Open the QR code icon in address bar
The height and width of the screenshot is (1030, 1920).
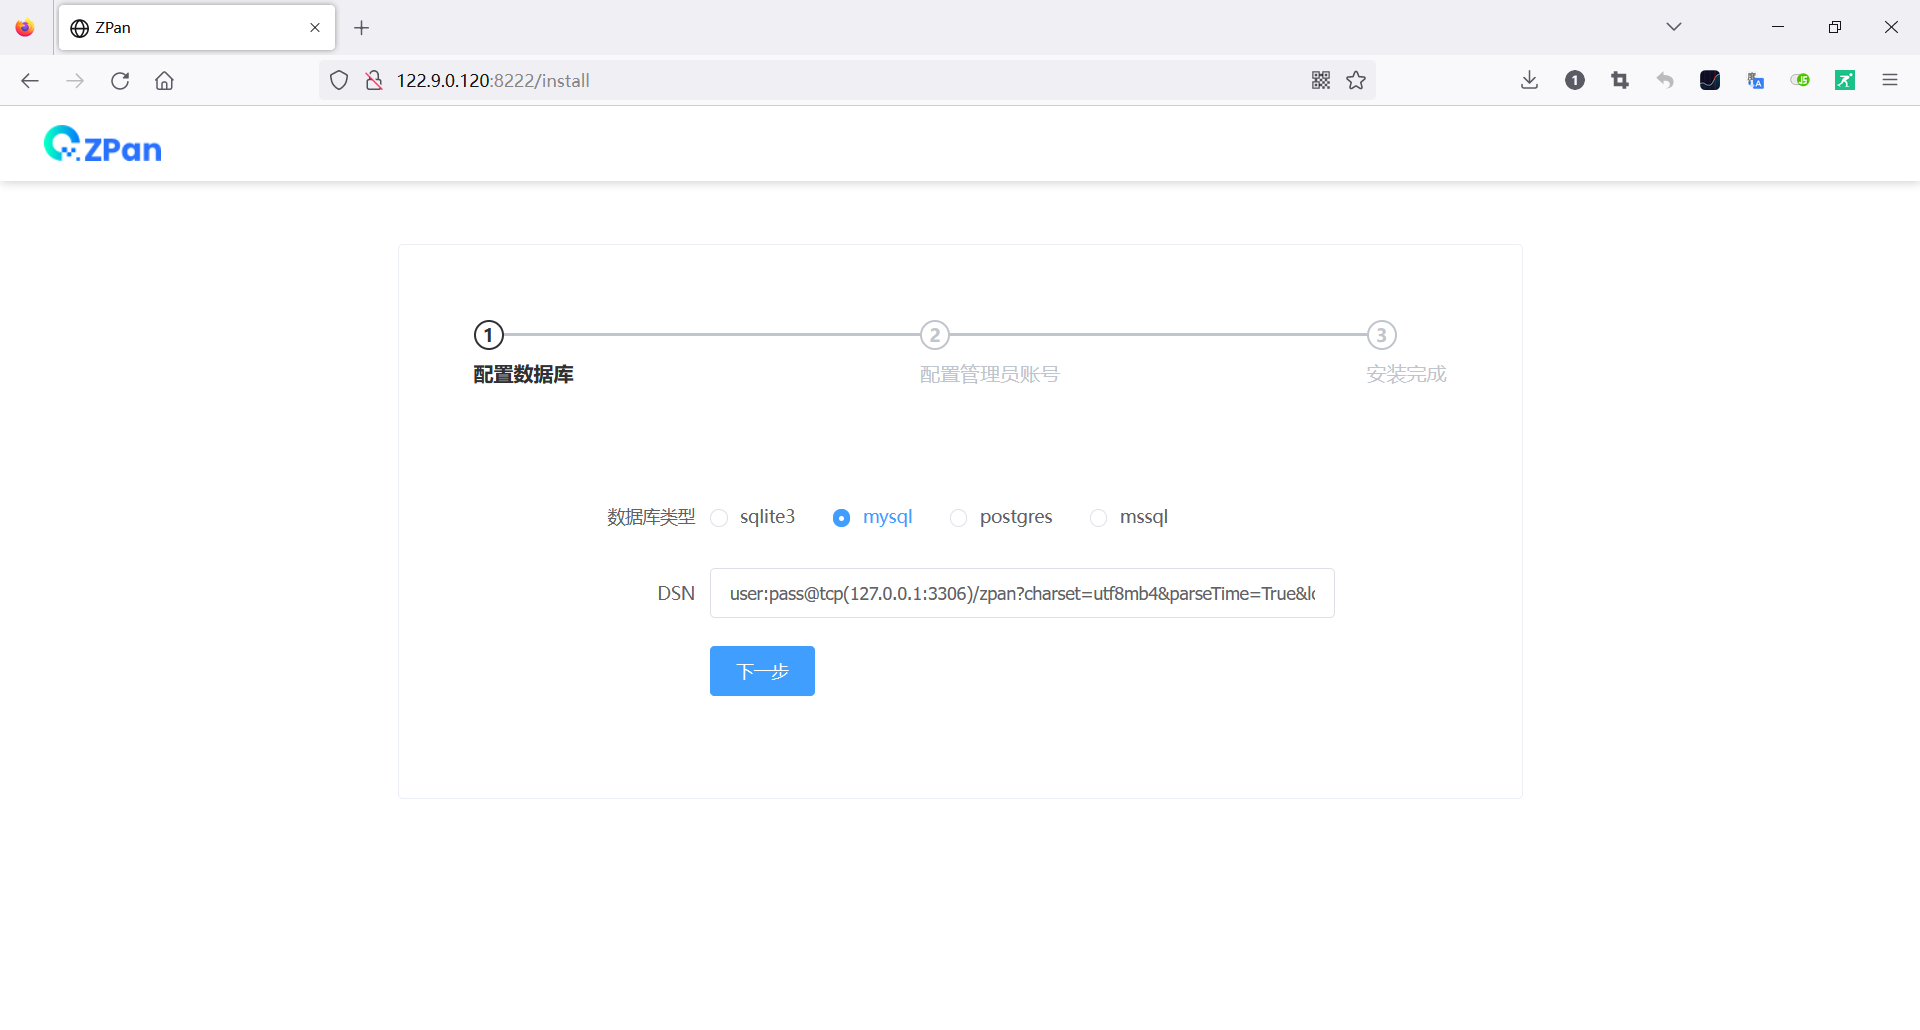click(x=1321, y=80)
